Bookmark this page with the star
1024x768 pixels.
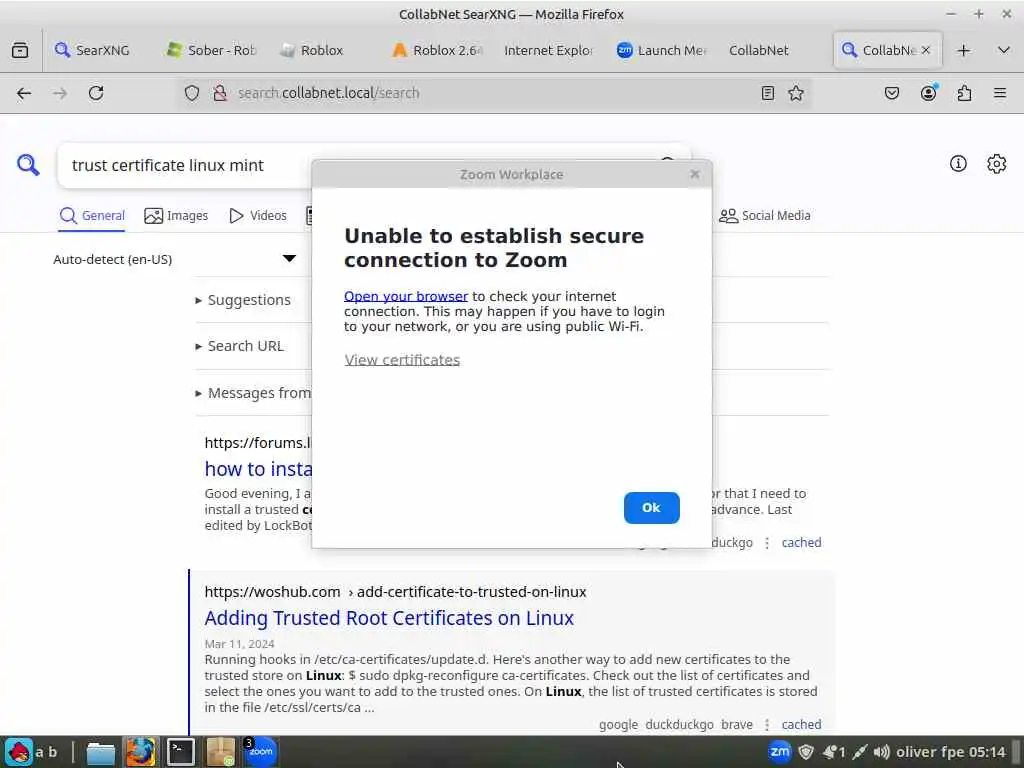[795, 93]
